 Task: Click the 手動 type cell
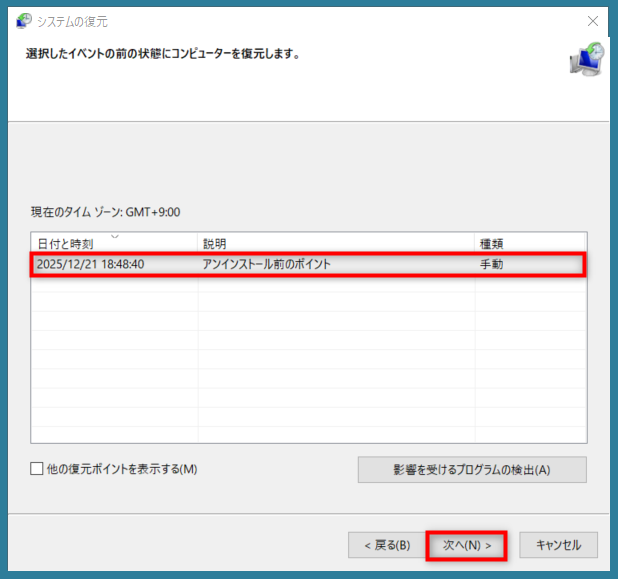[491, 264]
